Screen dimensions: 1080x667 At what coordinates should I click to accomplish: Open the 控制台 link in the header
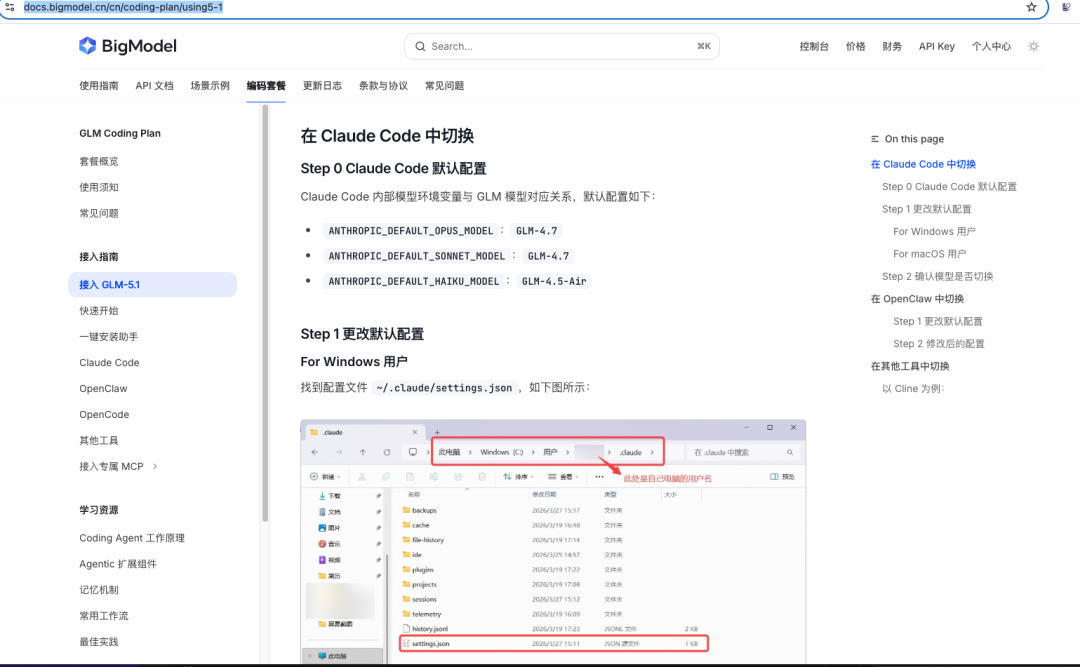click(813, 46)
